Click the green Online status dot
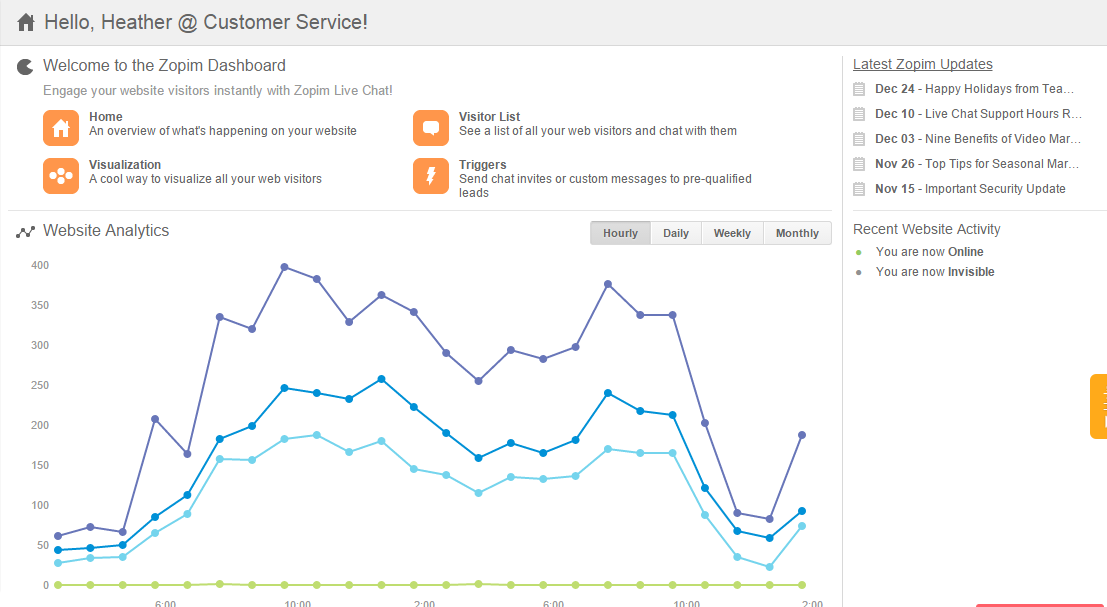 pos(858,252)
